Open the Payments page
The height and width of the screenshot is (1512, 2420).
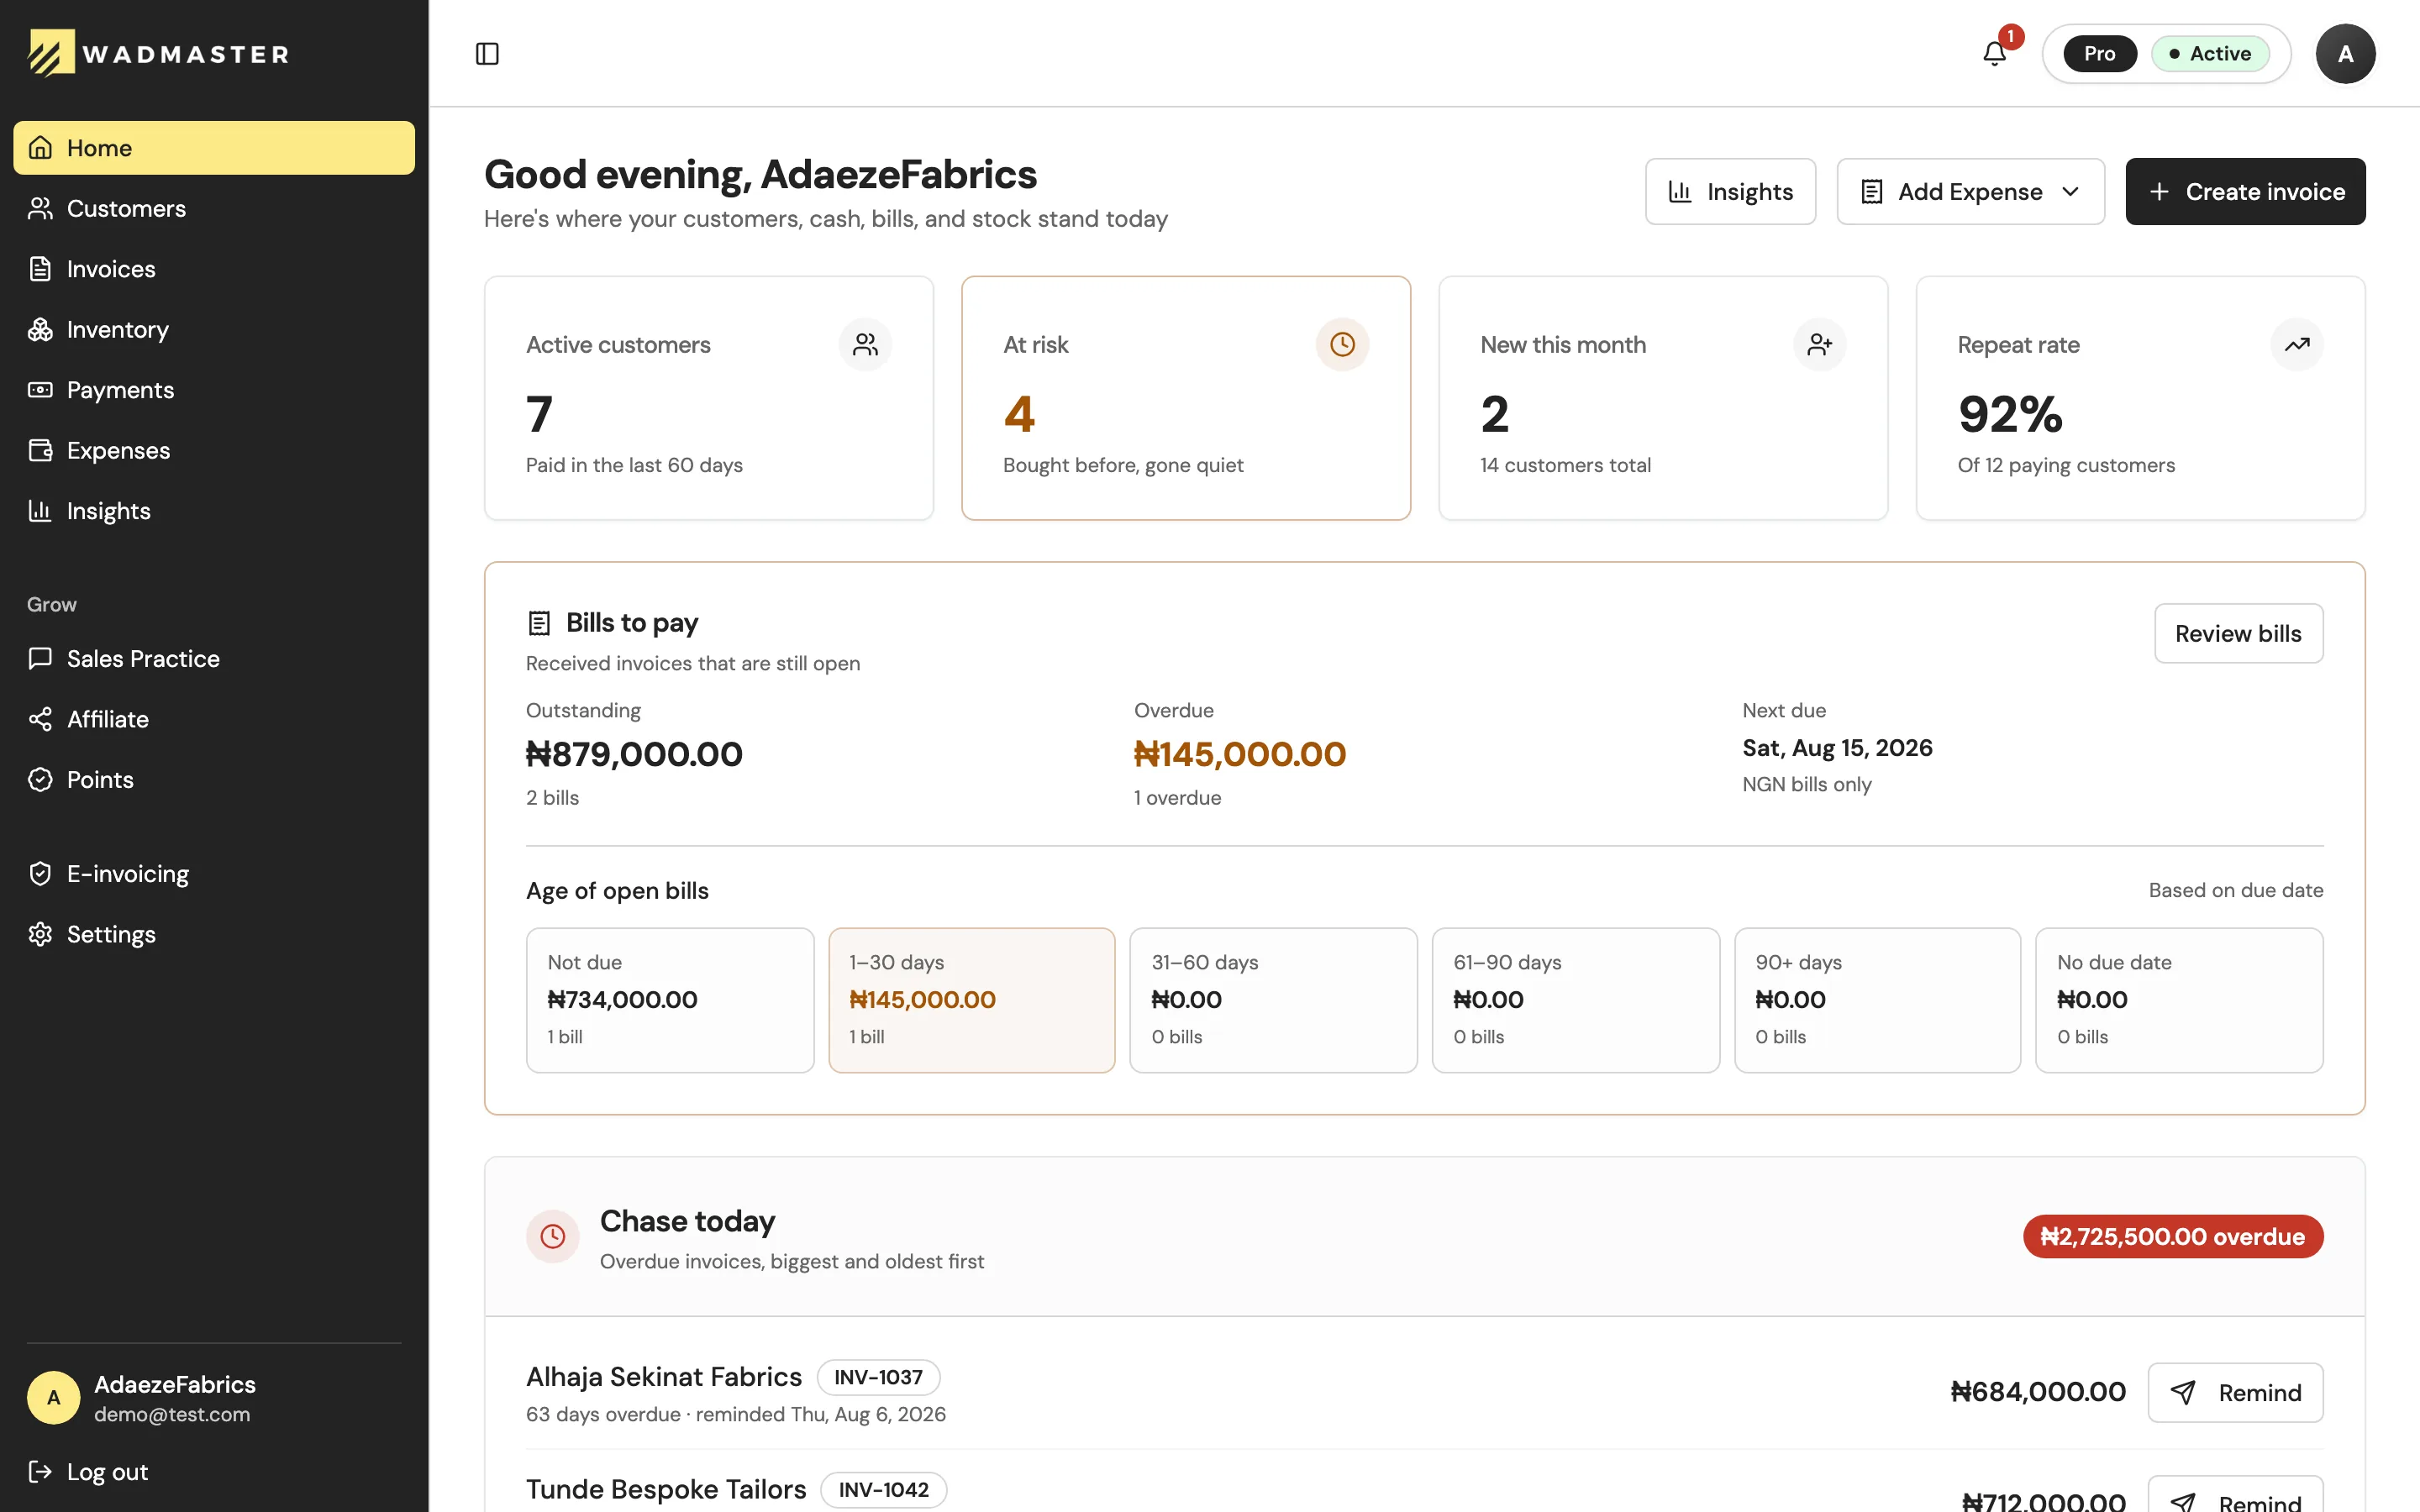tap(214, 390)
